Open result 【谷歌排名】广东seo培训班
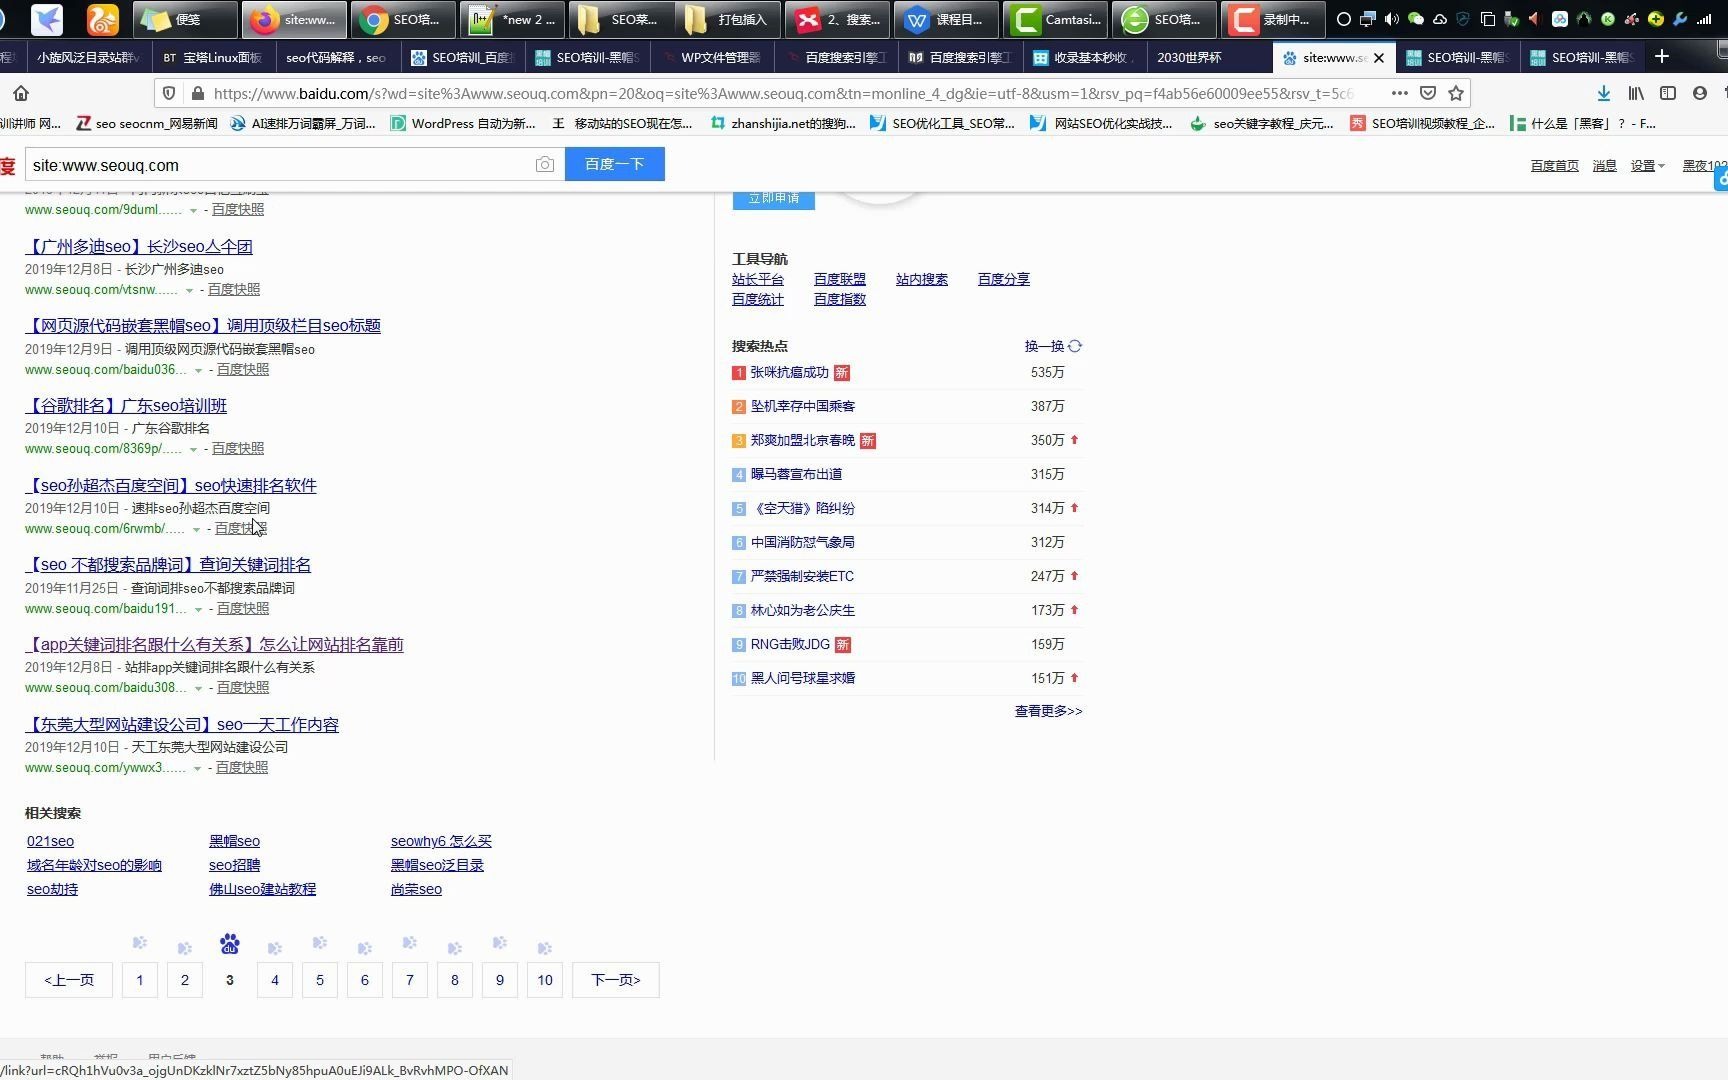Screen dimensions: 1728x1080 (126, 406)
